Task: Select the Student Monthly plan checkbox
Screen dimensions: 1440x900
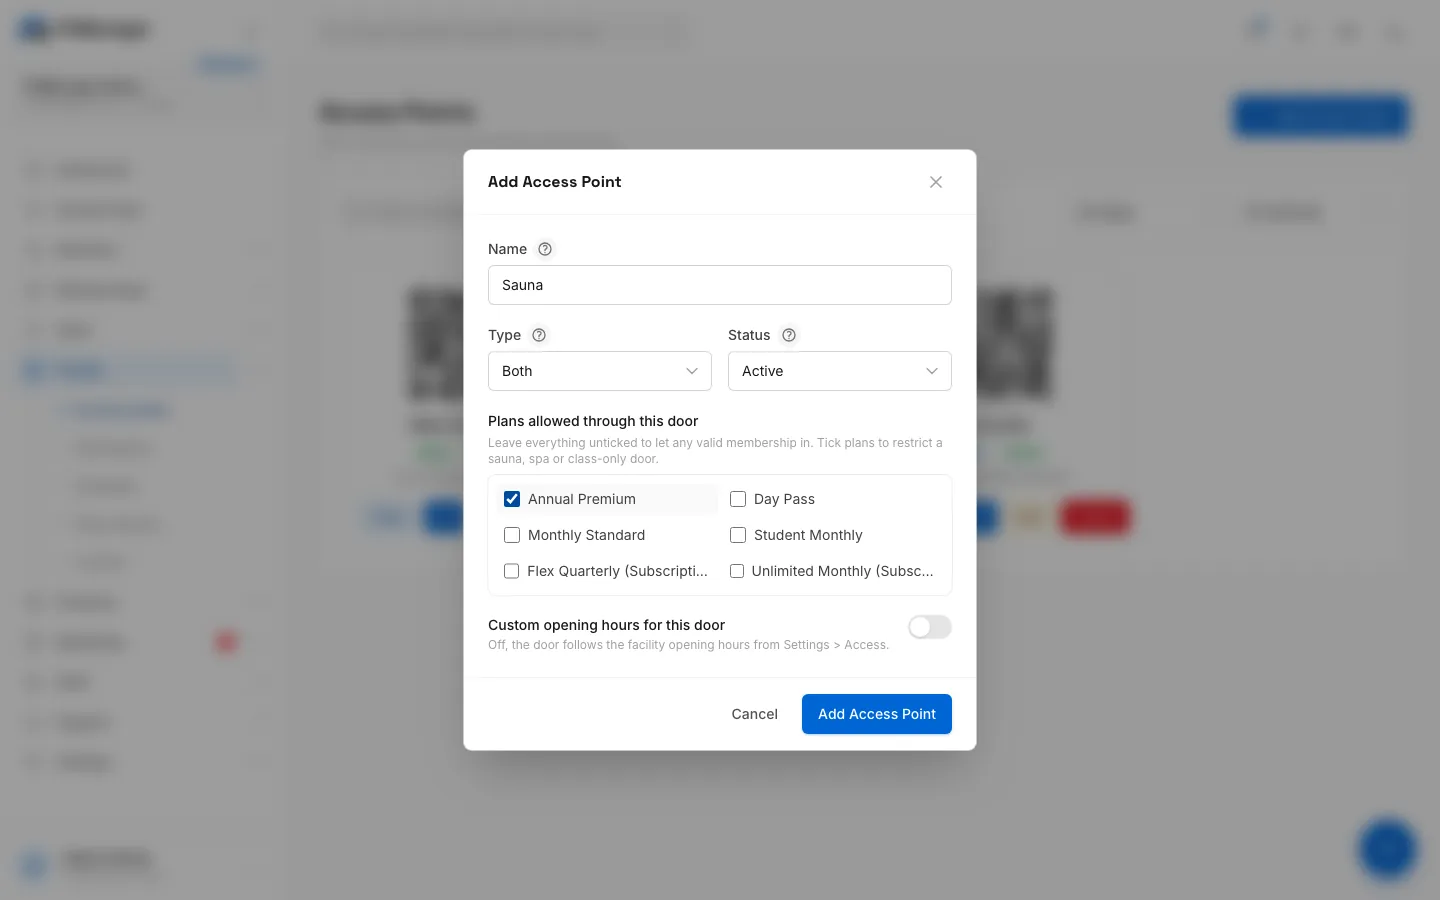Action: click(x=738, y=535)
